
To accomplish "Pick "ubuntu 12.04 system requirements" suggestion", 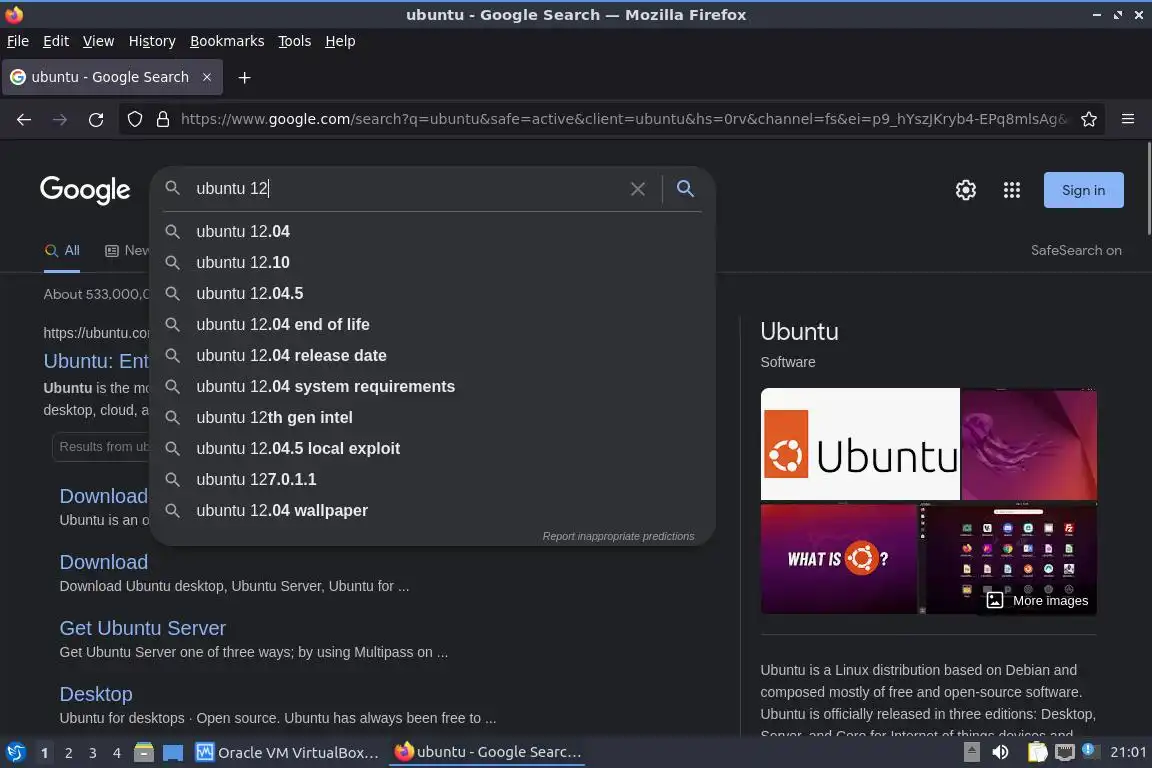I will [432, 387].
